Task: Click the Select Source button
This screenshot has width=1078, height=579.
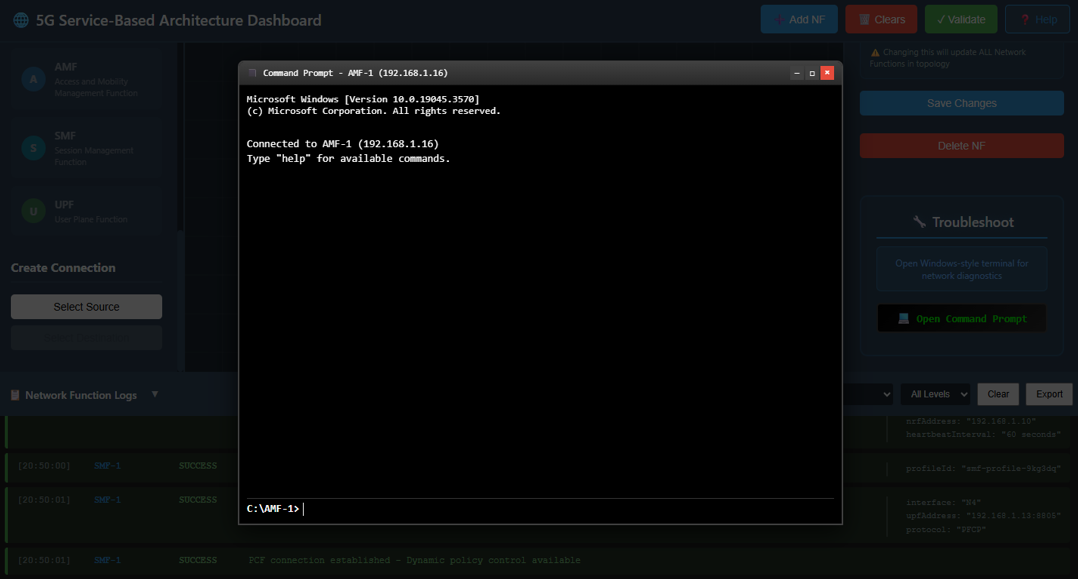Action: point(85,306)
